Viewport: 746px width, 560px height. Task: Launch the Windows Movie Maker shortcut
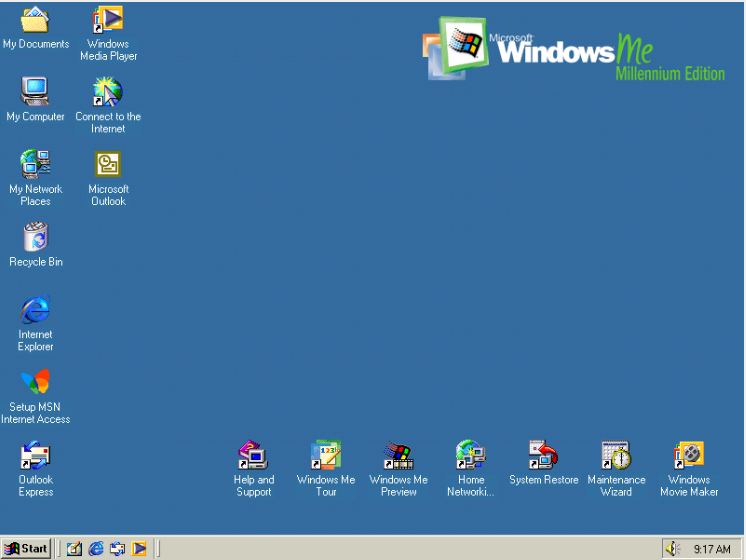(x=689, y=455)
